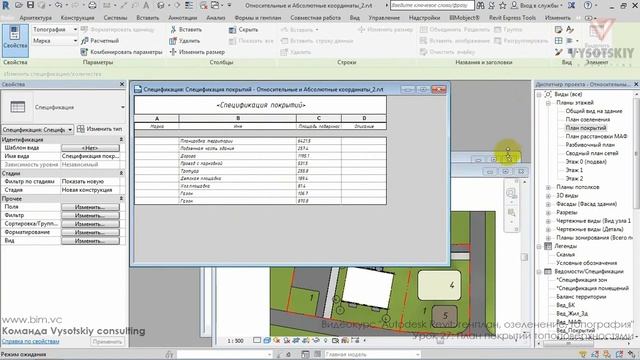Image resolution: width=640 pixels, height=360 pixels.
Task: Click Изменить button for Фильтр
Action: (x=90, y=216)
